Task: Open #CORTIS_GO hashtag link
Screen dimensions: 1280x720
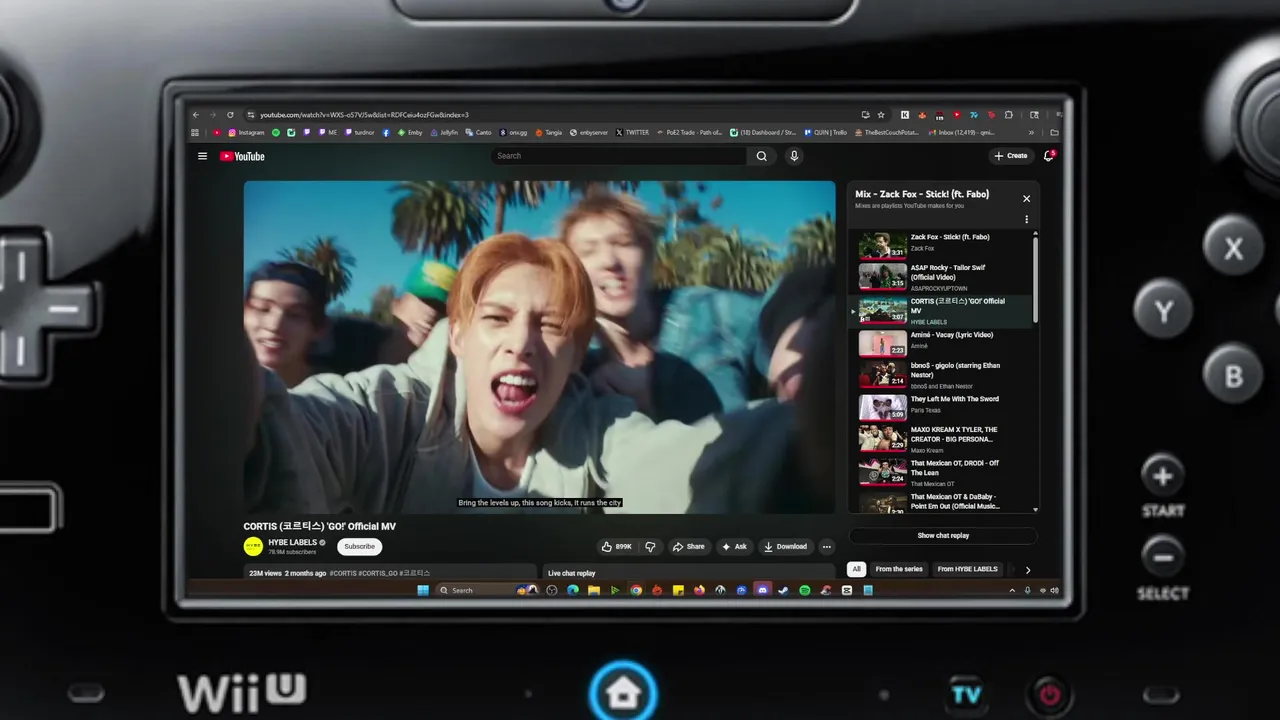Action: (378, 573)
